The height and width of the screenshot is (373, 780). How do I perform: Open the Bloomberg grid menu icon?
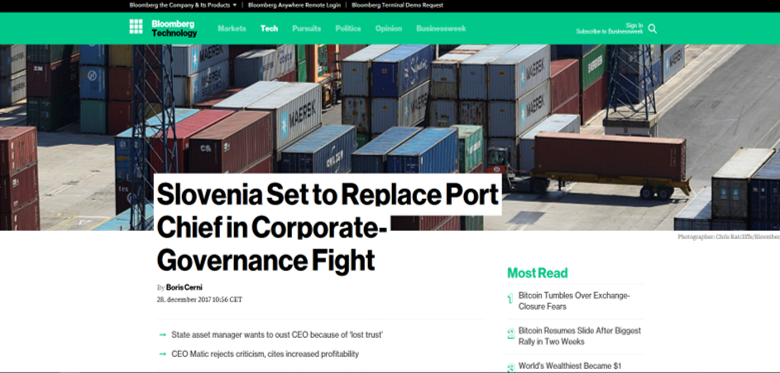pos(136,26)
